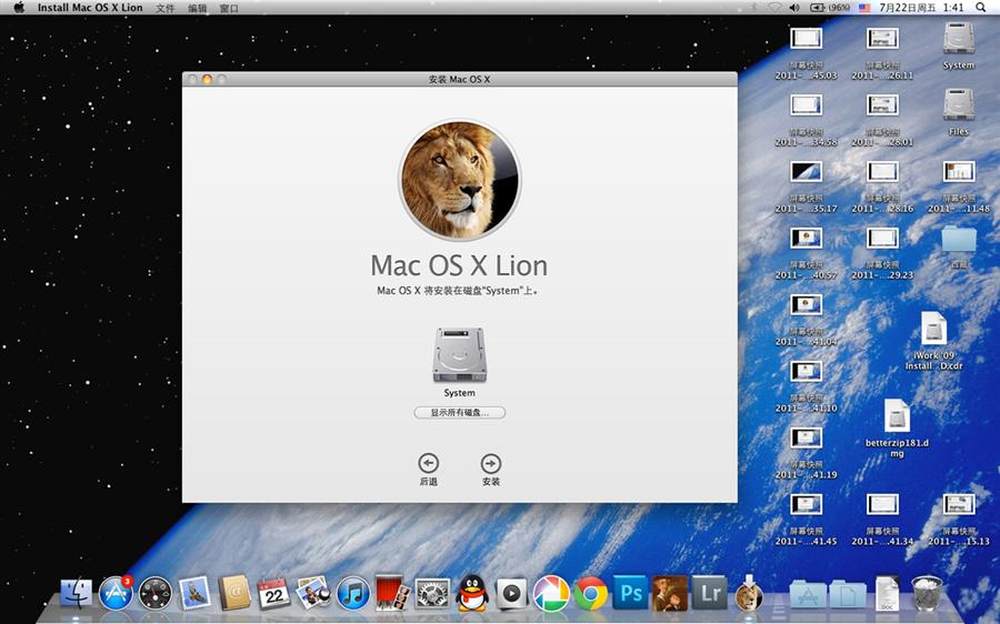Select the System disk in the installer

[459, 355]
